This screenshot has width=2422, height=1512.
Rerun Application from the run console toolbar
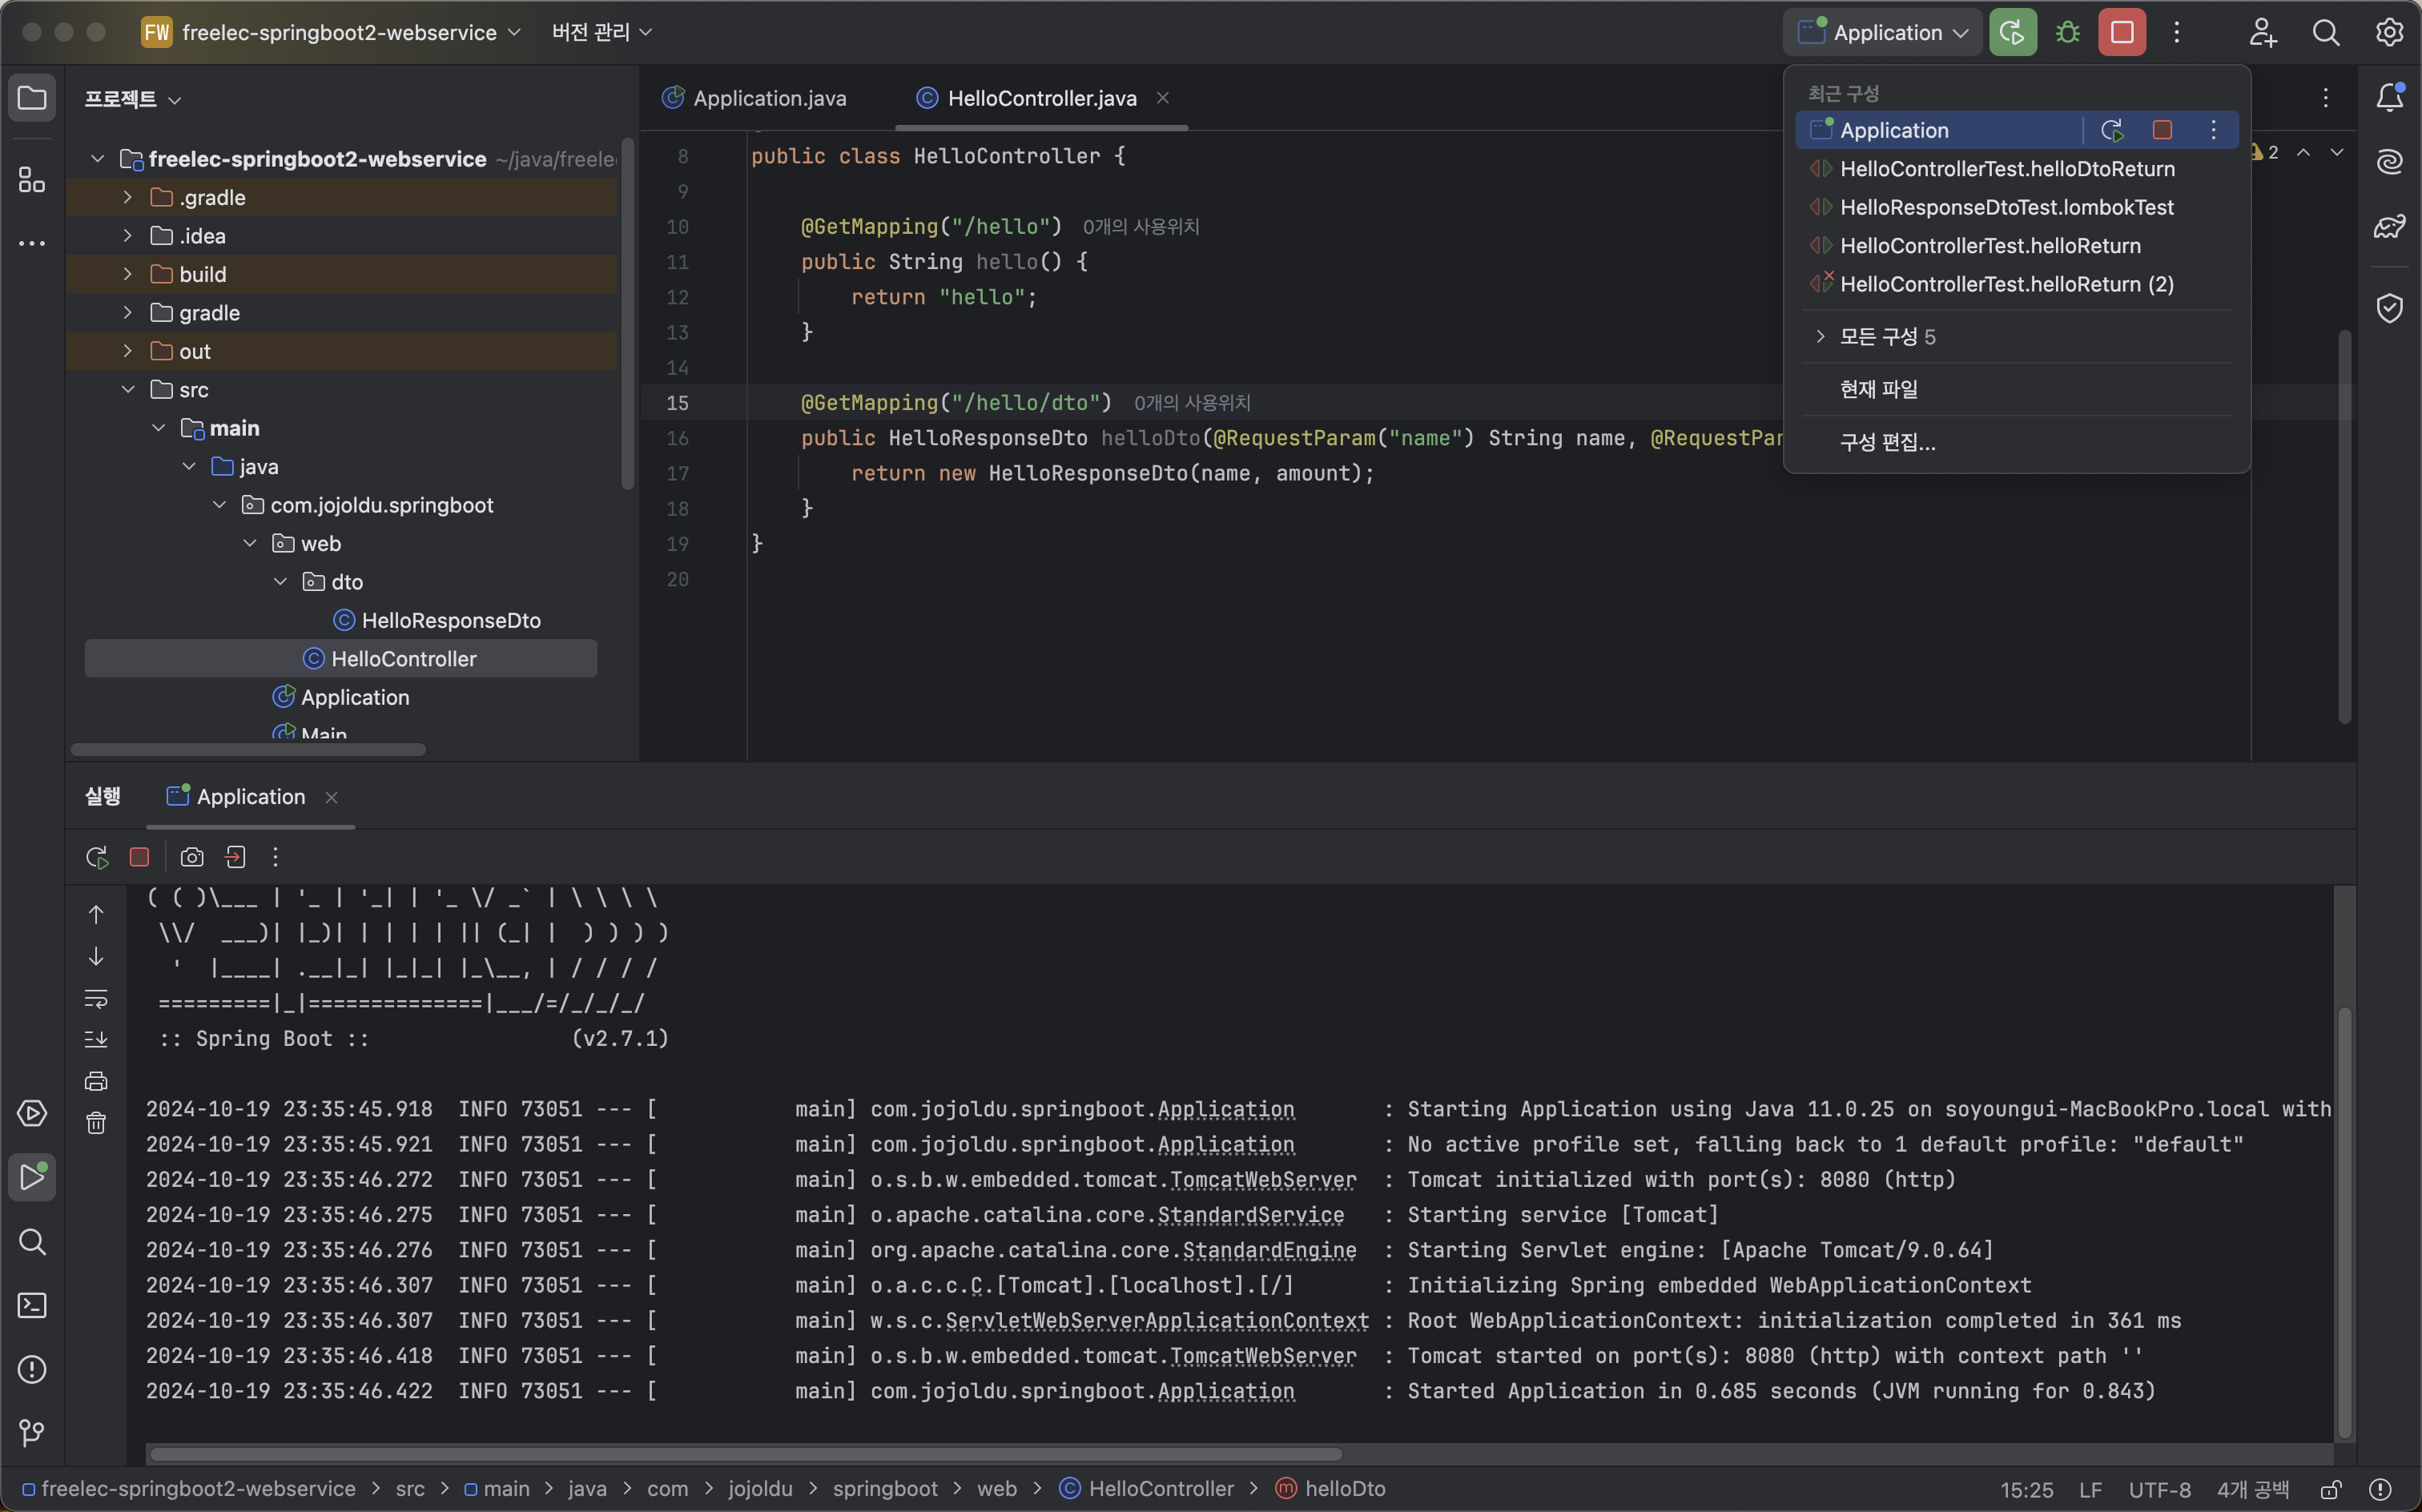pos(97,857)
